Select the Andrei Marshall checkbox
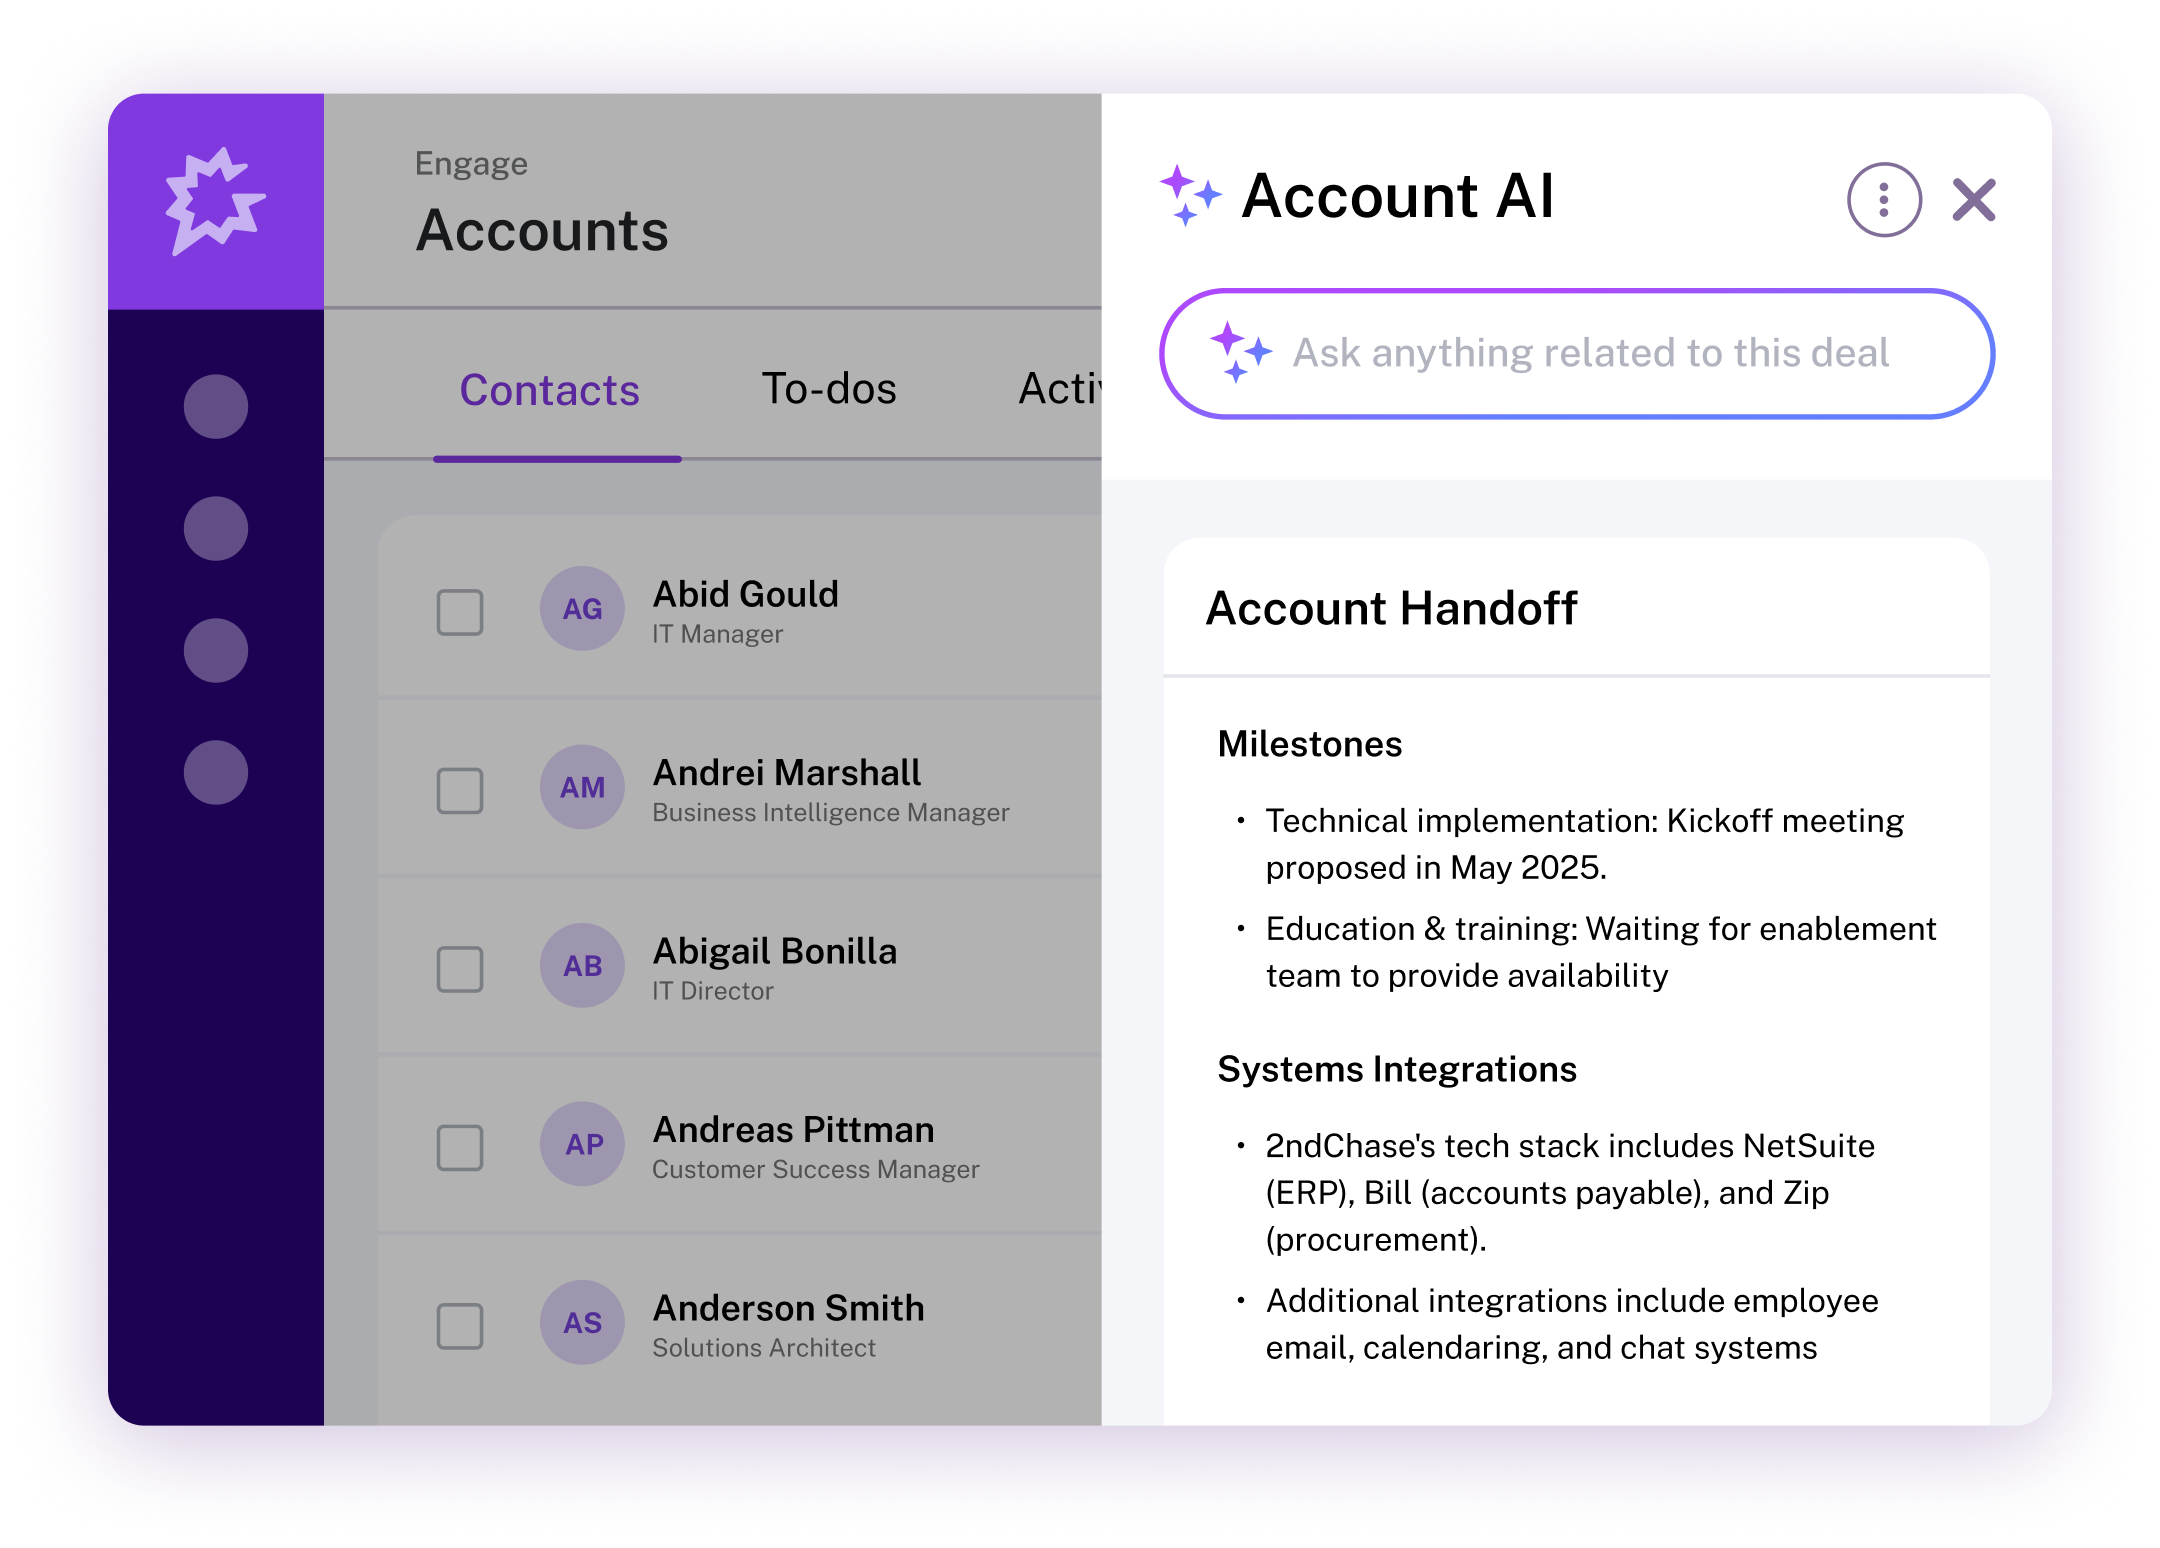The width and height of the screenshot is (2160, 1548). pos(460,790)
